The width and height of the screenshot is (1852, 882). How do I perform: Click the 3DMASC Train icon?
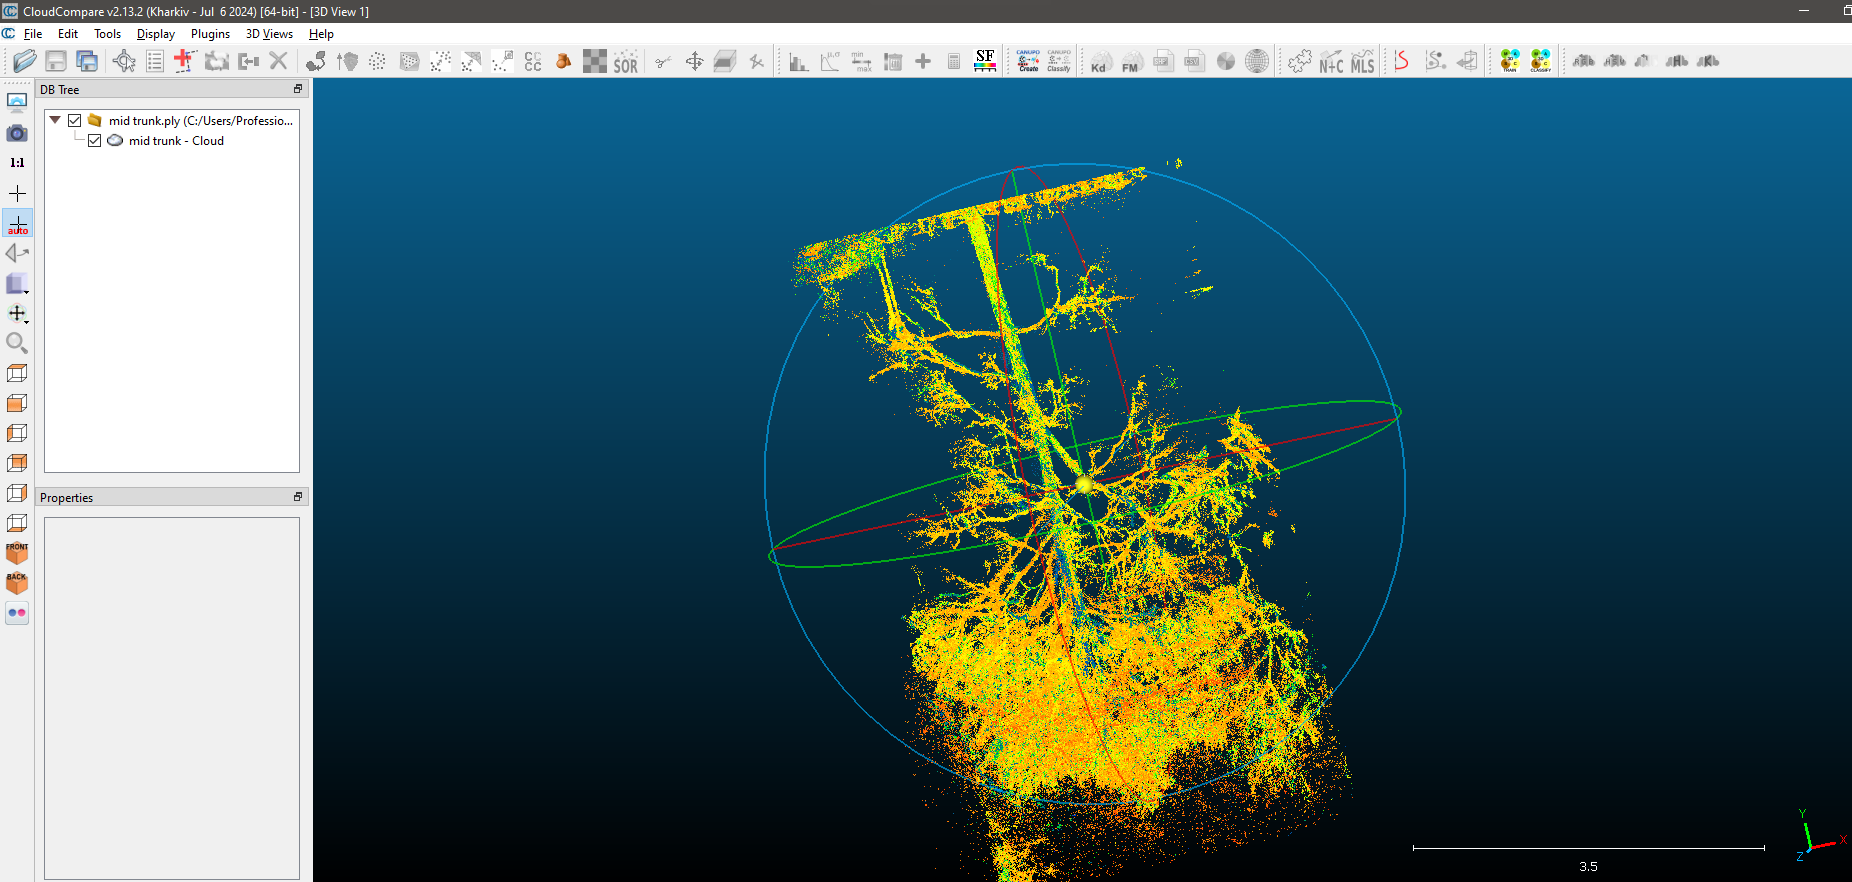1510,61
